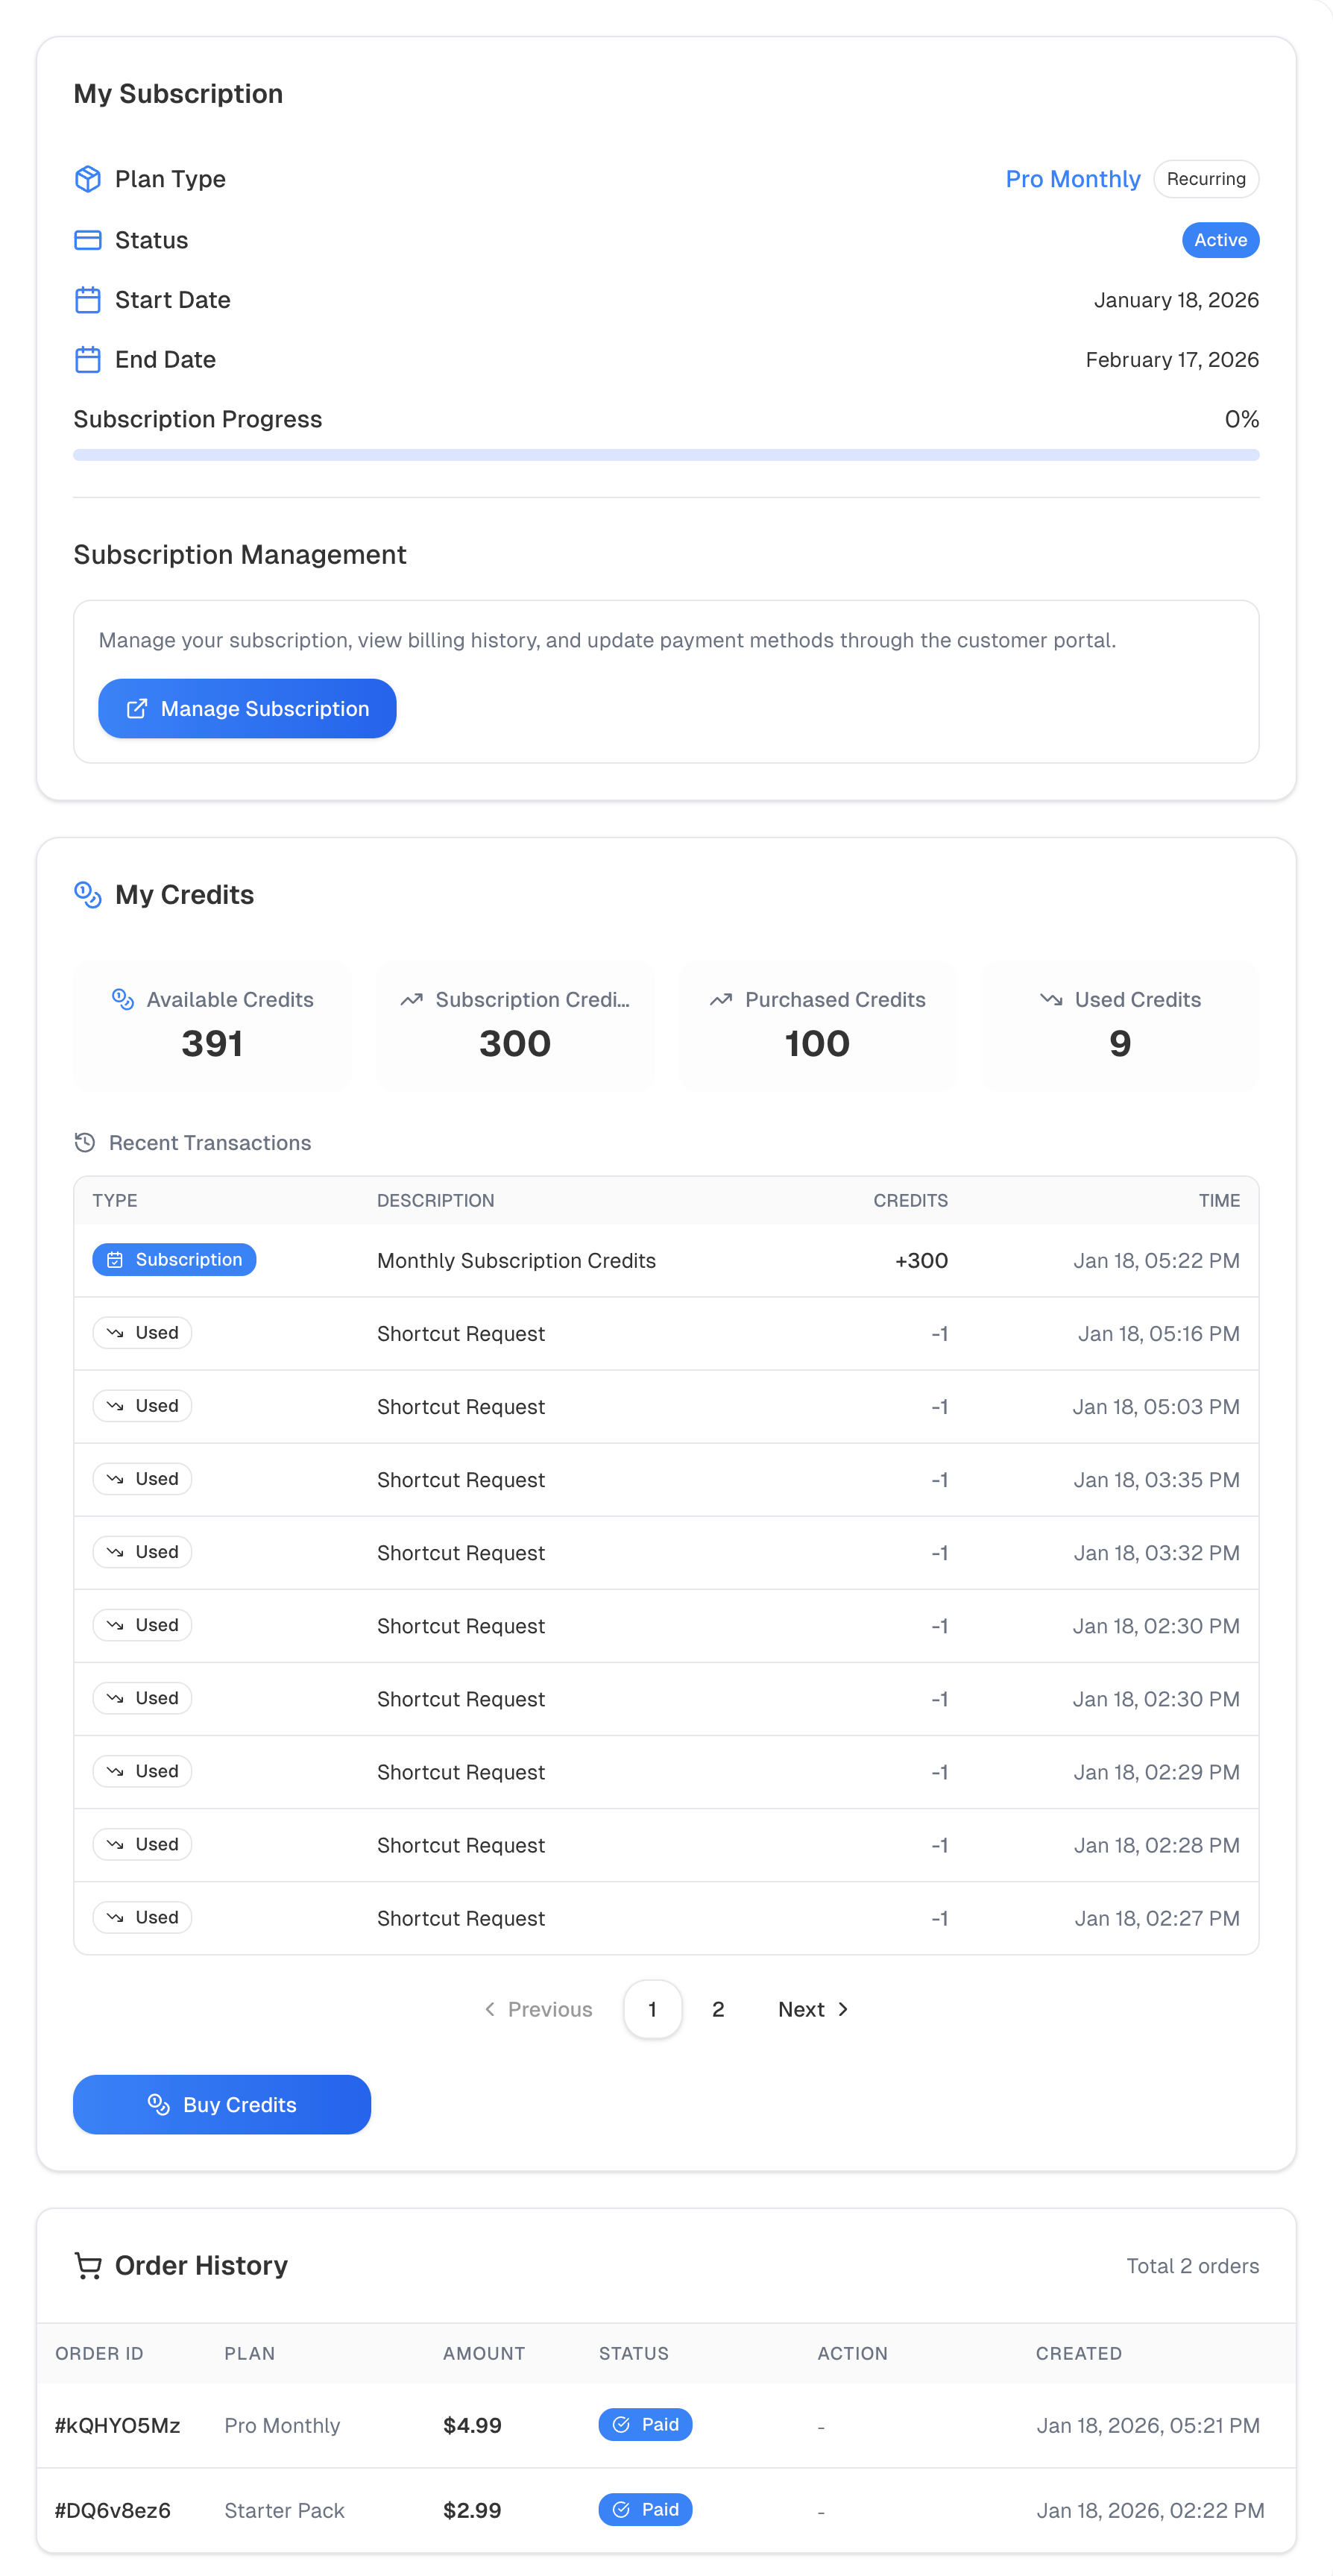Click the My Credits coins icon
The width and height of the screenshot is (1333, 2576).
(x=88, y=895)
